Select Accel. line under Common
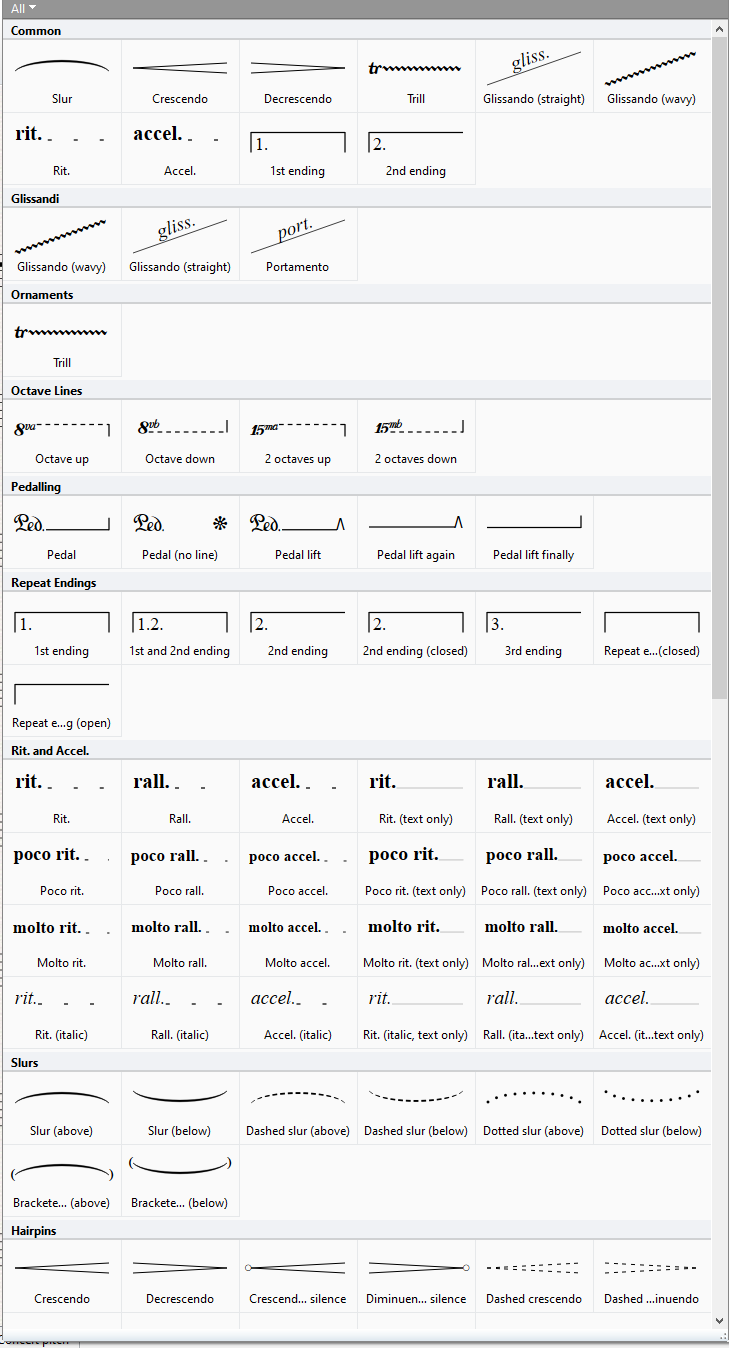 [x=180, y=148]
